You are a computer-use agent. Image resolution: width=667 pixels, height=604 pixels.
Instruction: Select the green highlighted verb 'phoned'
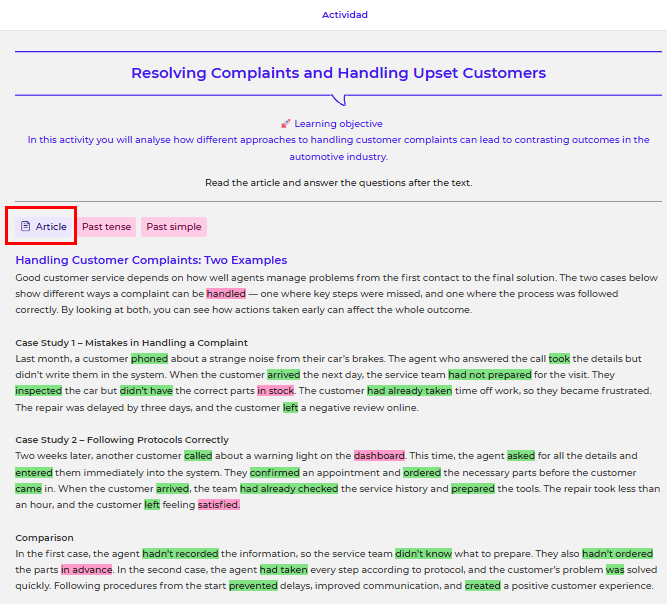149,358
